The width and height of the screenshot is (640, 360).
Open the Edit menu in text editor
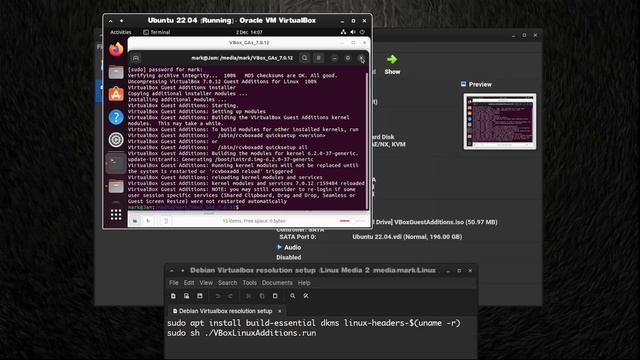pos(189,283)
